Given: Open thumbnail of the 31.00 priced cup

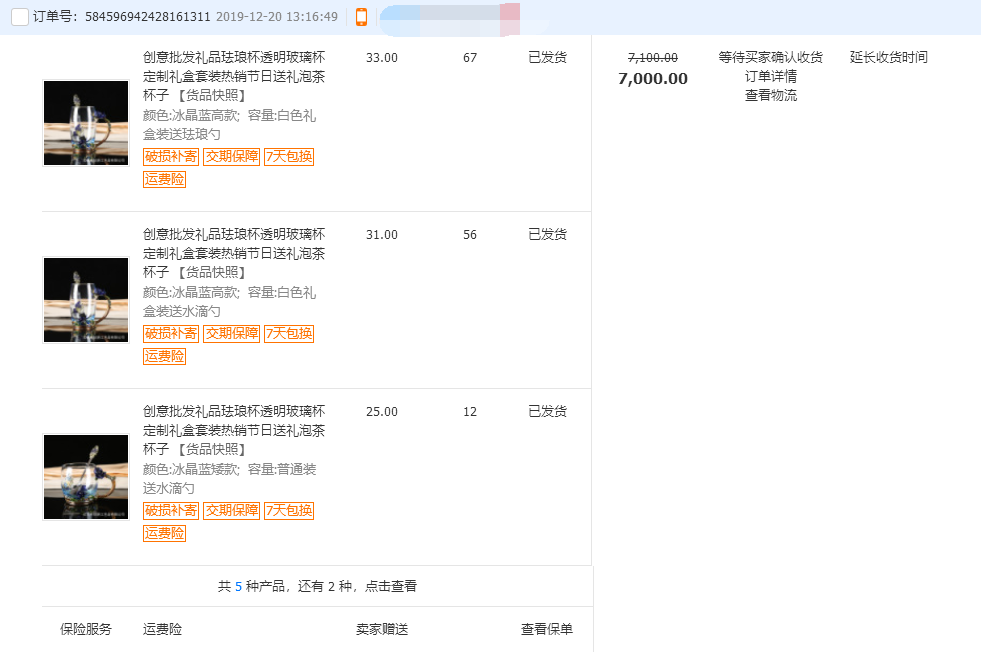Looking at the screenshot, I should click(x=86, y=300).
